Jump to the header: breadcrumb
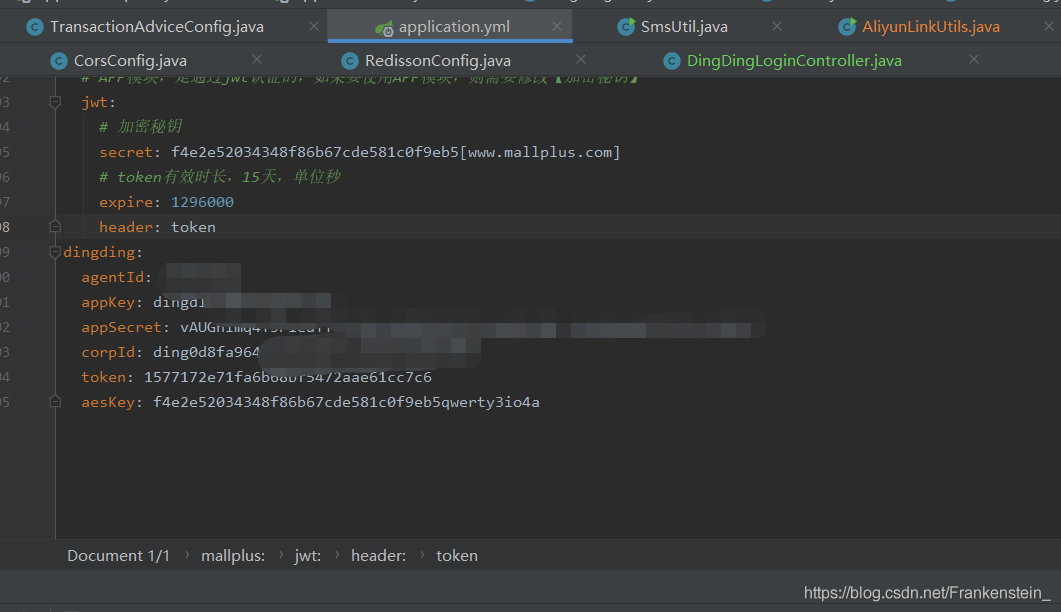 point(378,556)
